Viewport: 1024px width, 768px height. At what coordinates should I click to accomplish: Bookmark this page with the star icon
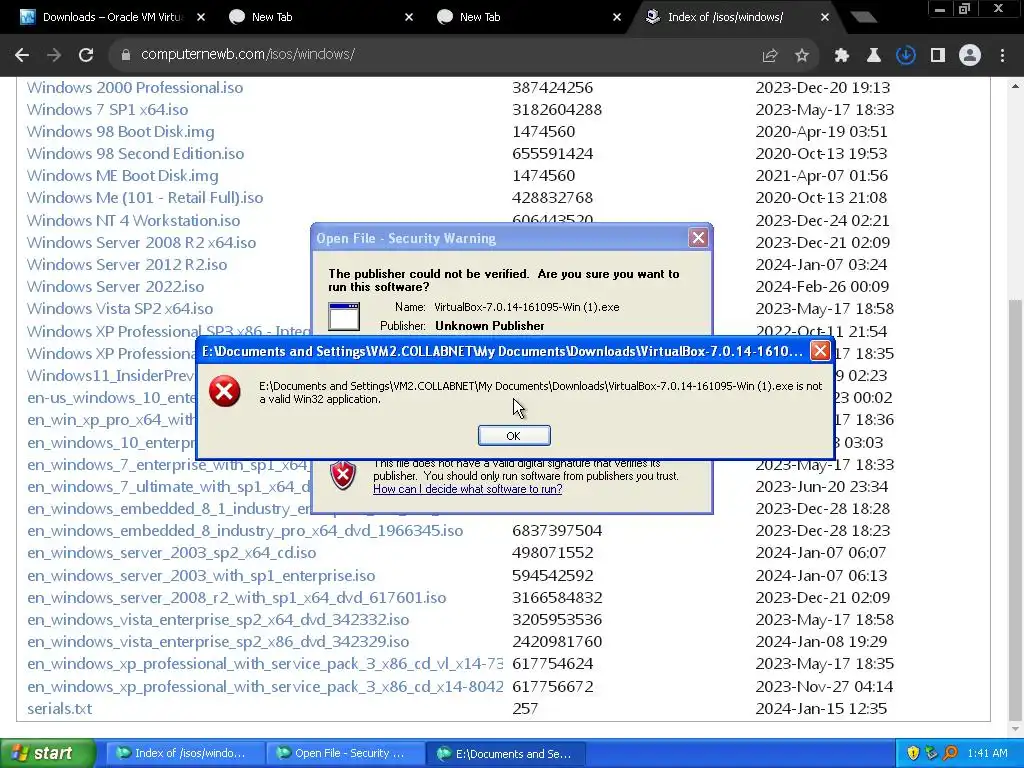[x=802, y=56]
